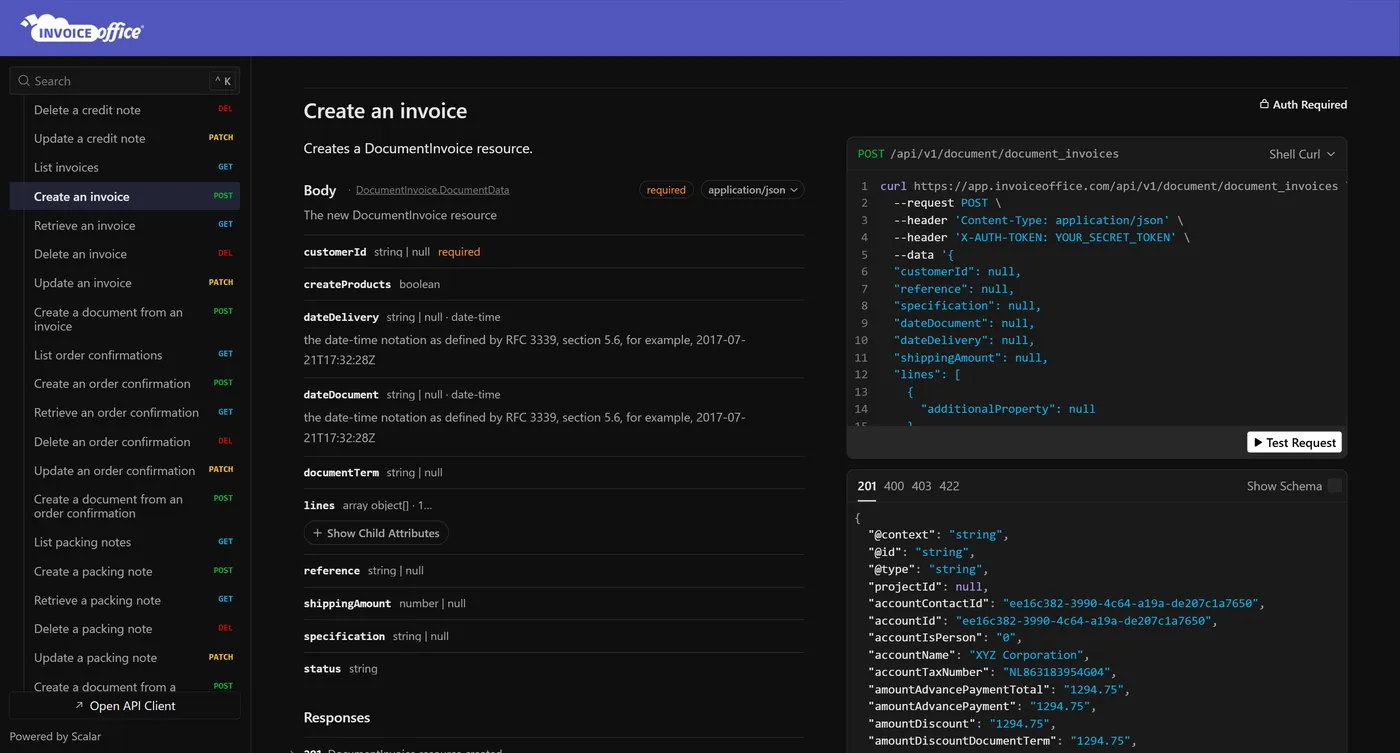Screen dimensions: 1400x753
Task: Switch to the 201 response tab
Action: [x=866, y=486]
